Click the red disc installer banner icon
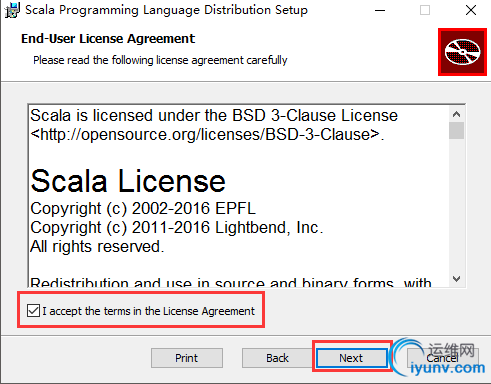Screen dimensions: 491x384 tap(462, 52)
